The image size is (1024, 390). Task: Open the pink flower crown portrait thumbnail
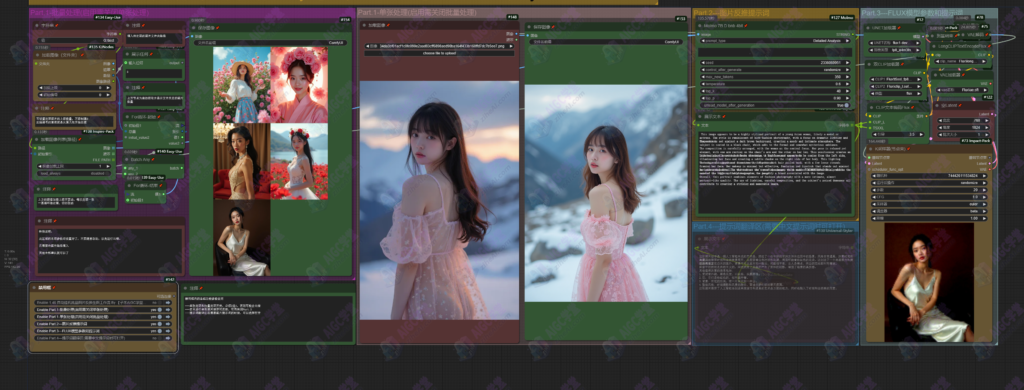pyautogui.click(x=299, y=84)
